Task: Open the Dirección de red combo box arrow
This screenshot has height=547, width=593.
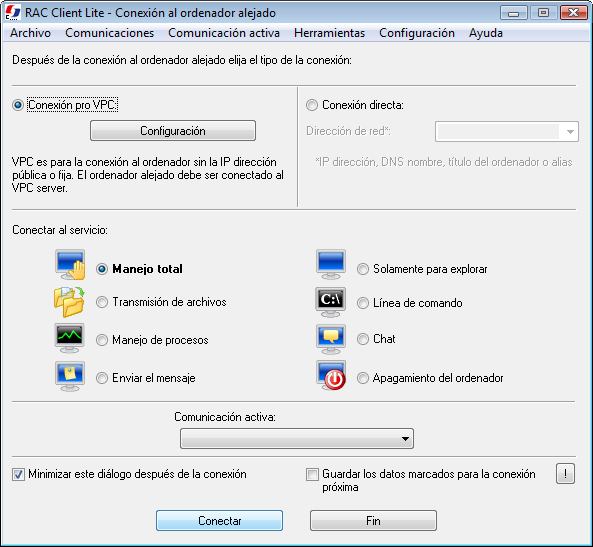Action: [570, 132]
